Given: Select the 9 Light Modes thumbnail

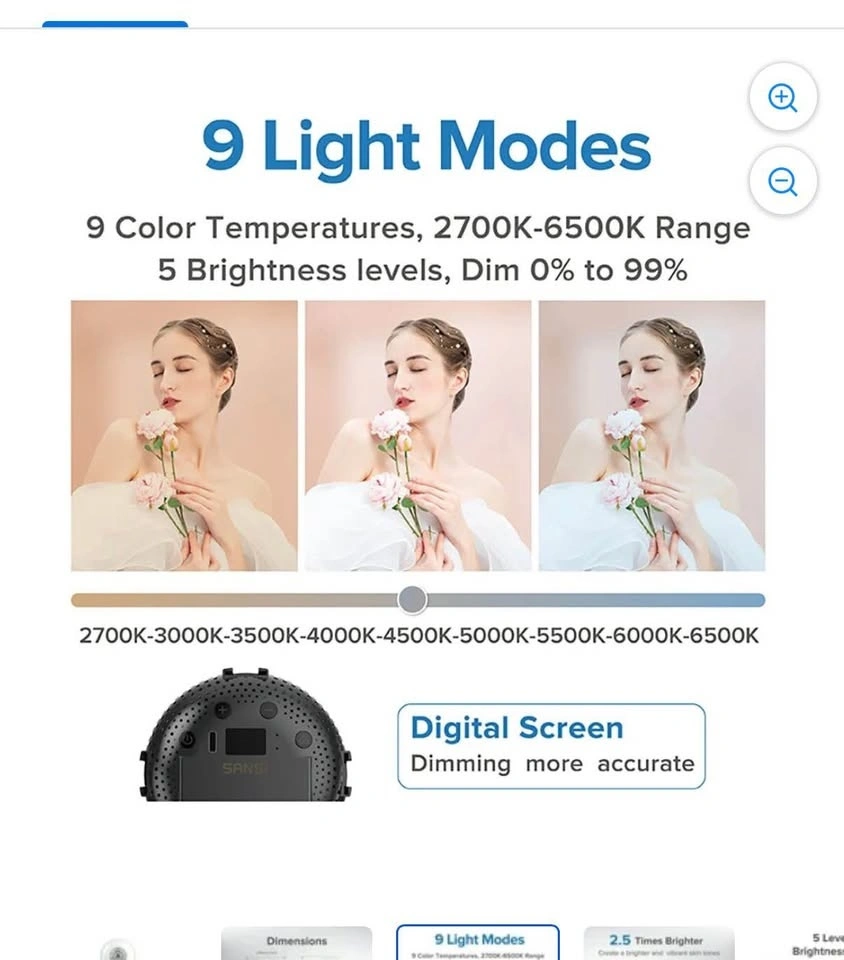Looking at the screenshot, I should click(x=478, y=943).
